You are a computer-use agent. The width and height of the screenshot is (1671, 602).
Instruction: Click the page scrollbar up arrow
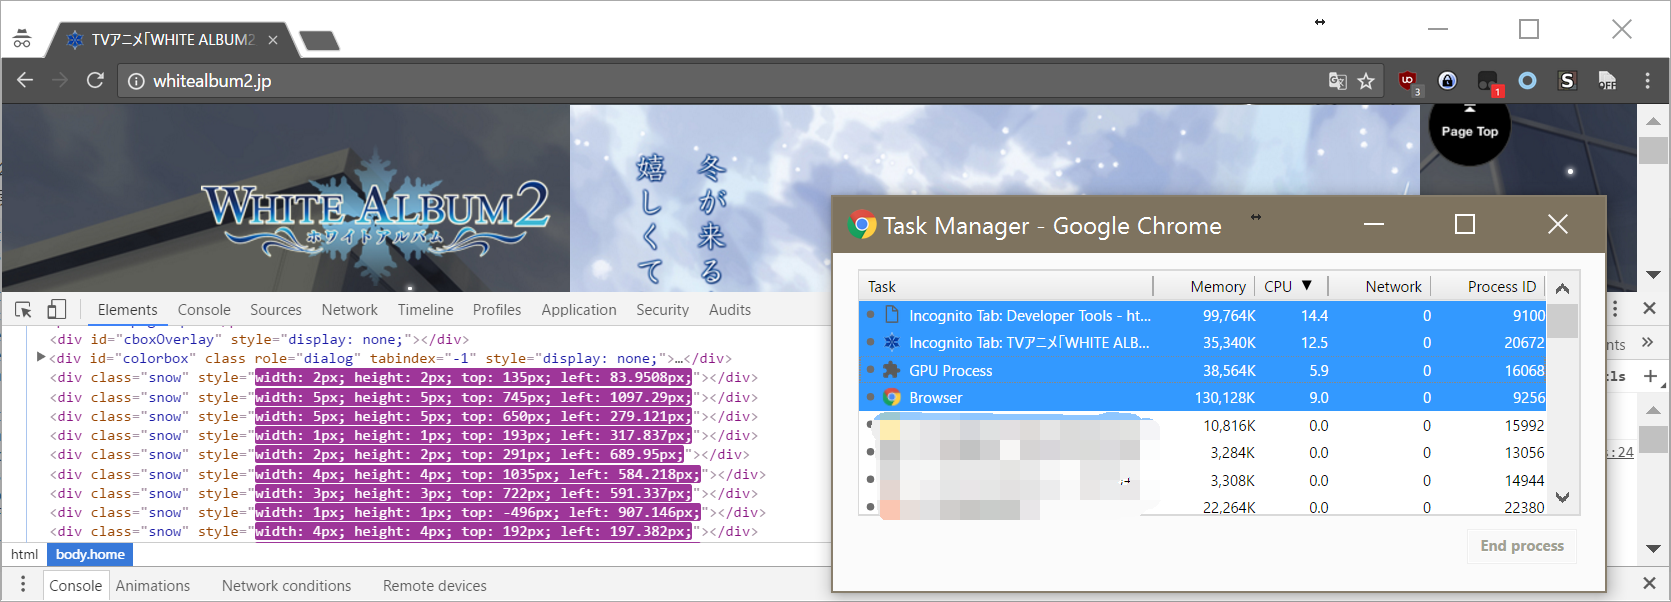(1654, 120)
